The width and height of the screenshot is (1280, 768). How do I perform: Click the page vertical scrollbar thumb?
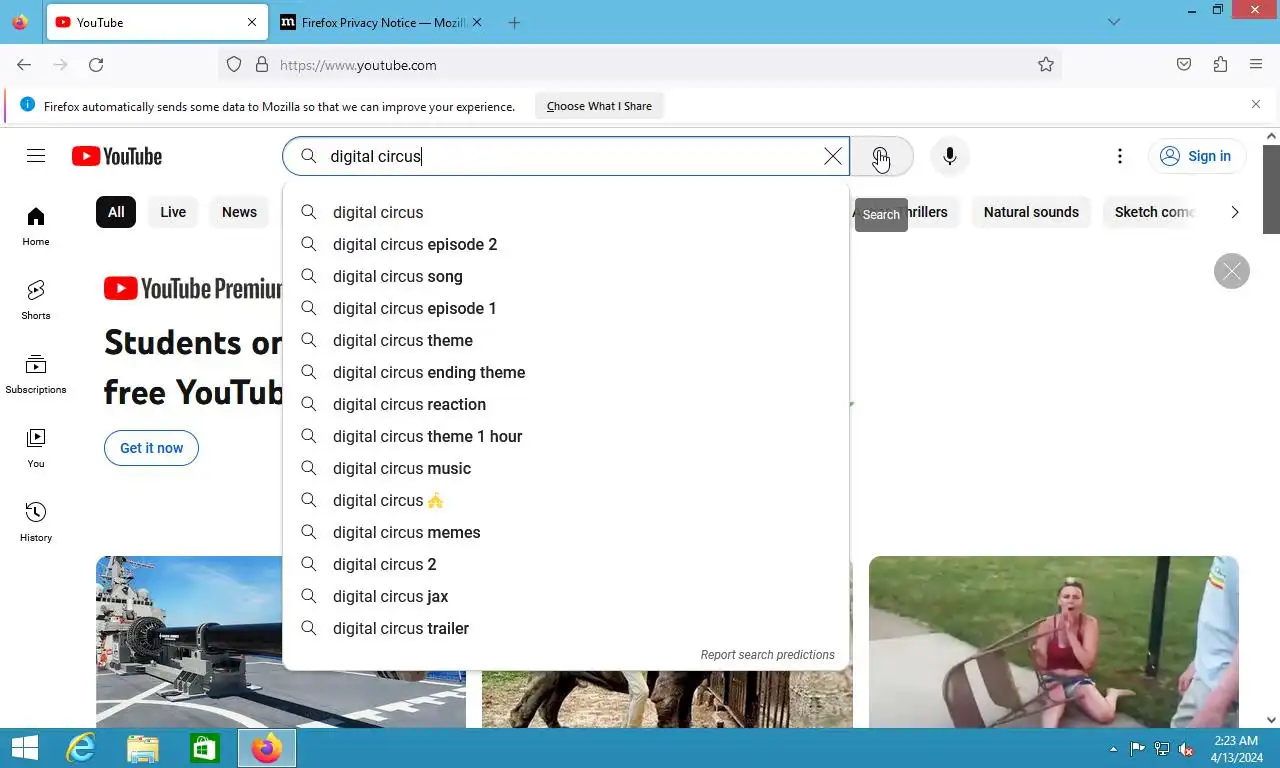tap(1271, 190)
